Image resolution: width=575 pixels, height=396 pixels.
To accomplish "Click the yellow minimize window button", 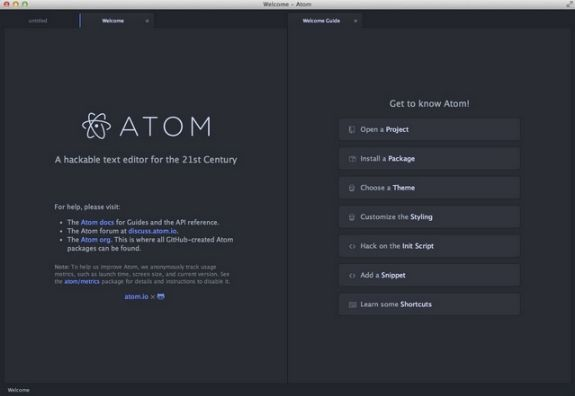I will click(x=16, y=4).
